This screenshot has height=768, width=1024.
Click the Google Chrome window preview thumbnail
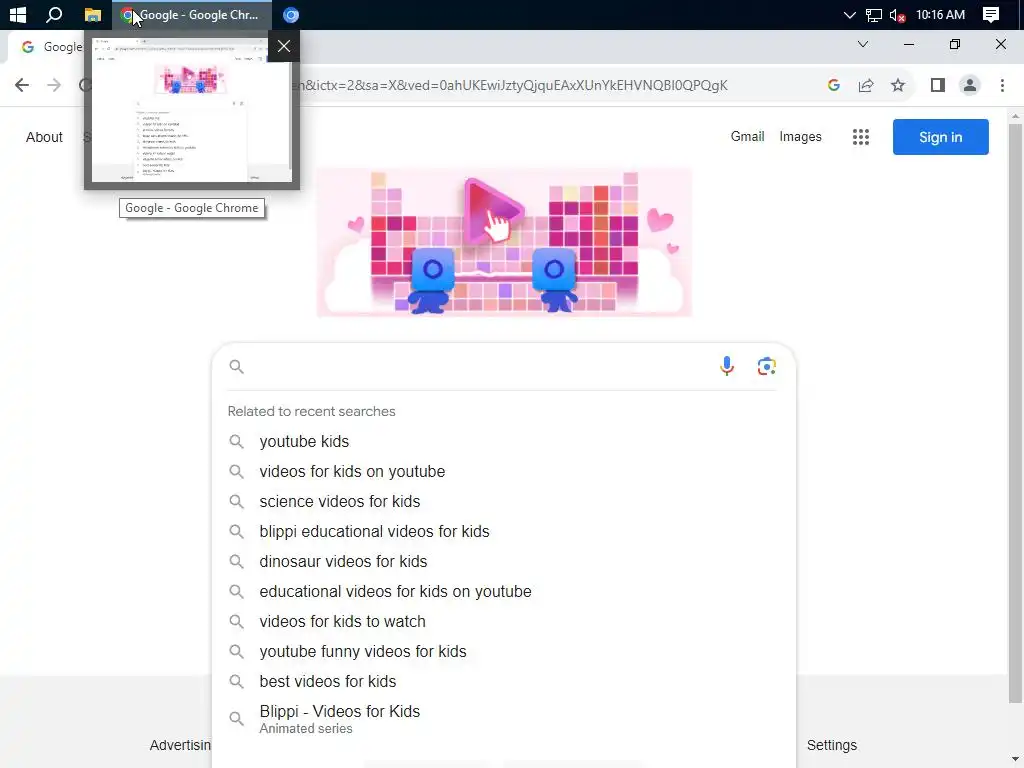coord(191,110)
